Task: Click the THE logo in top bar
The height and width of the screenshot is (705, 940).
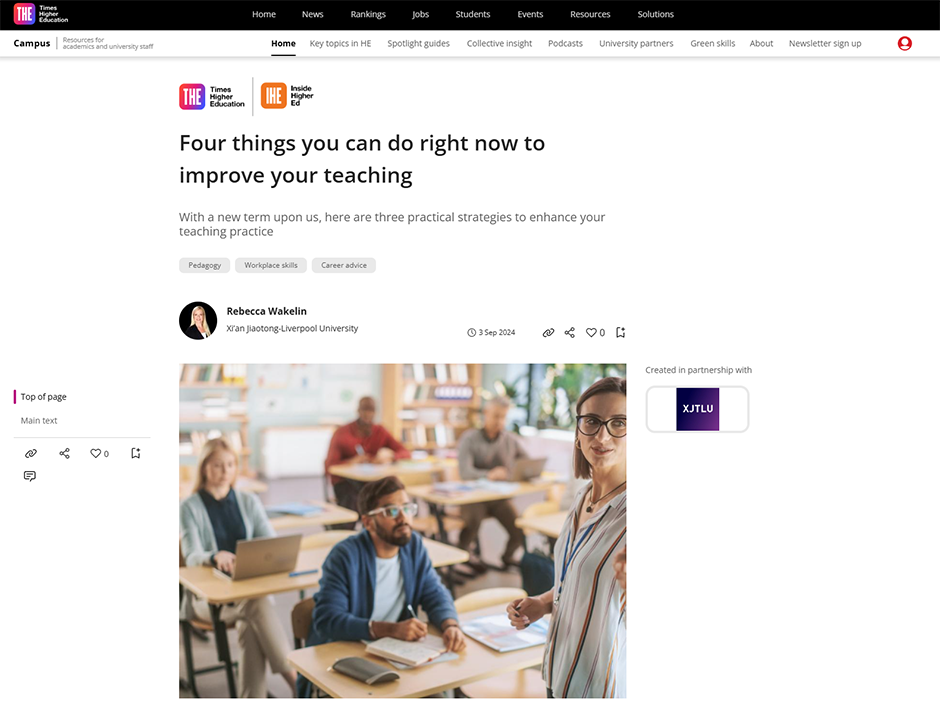Action: 41,14
